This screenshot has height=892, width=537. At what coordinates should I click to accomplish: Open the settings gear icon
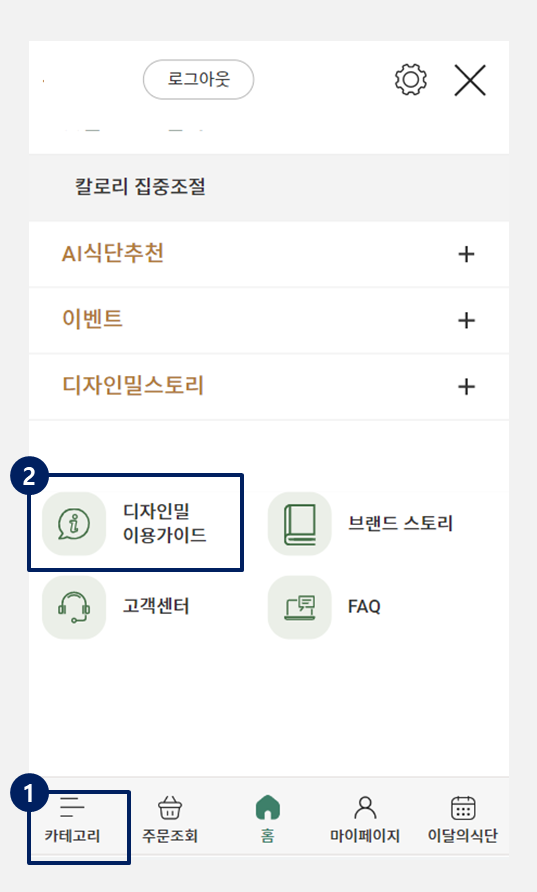(411, 80)
